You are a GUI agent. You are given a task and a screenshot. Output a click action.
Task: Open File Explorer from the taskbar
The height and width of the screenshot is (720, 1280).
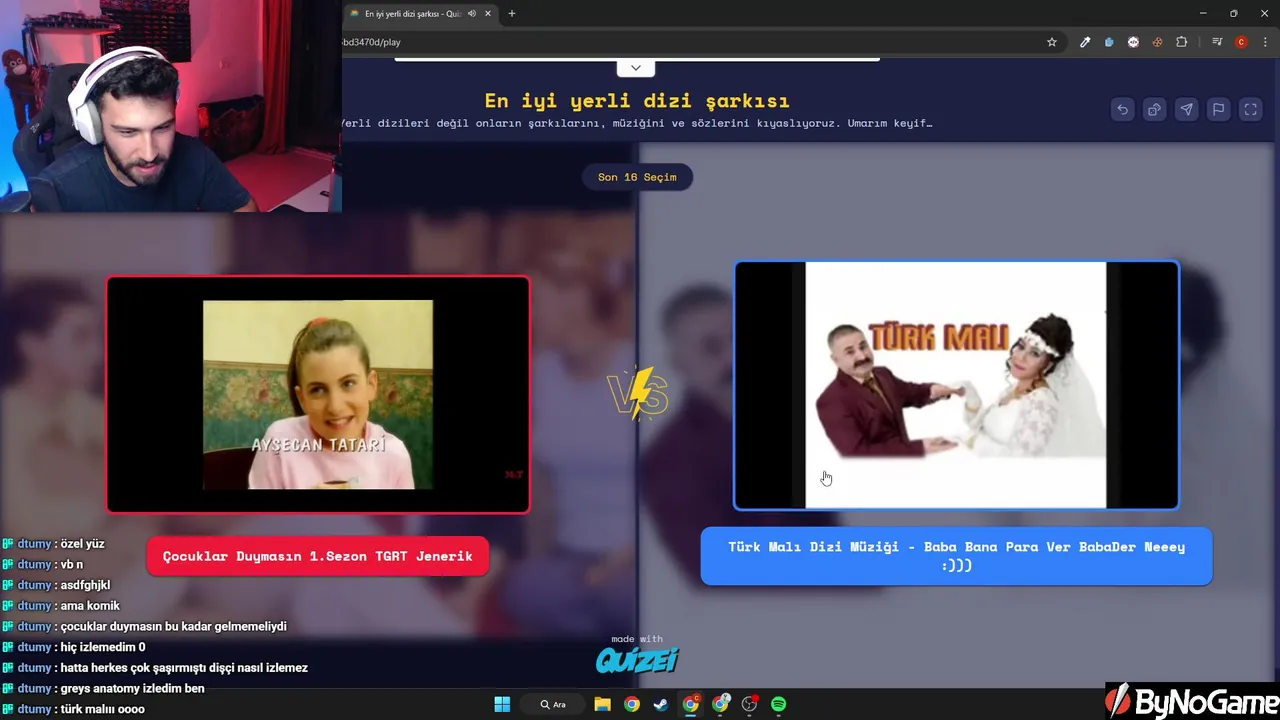(x=602, y=704)
